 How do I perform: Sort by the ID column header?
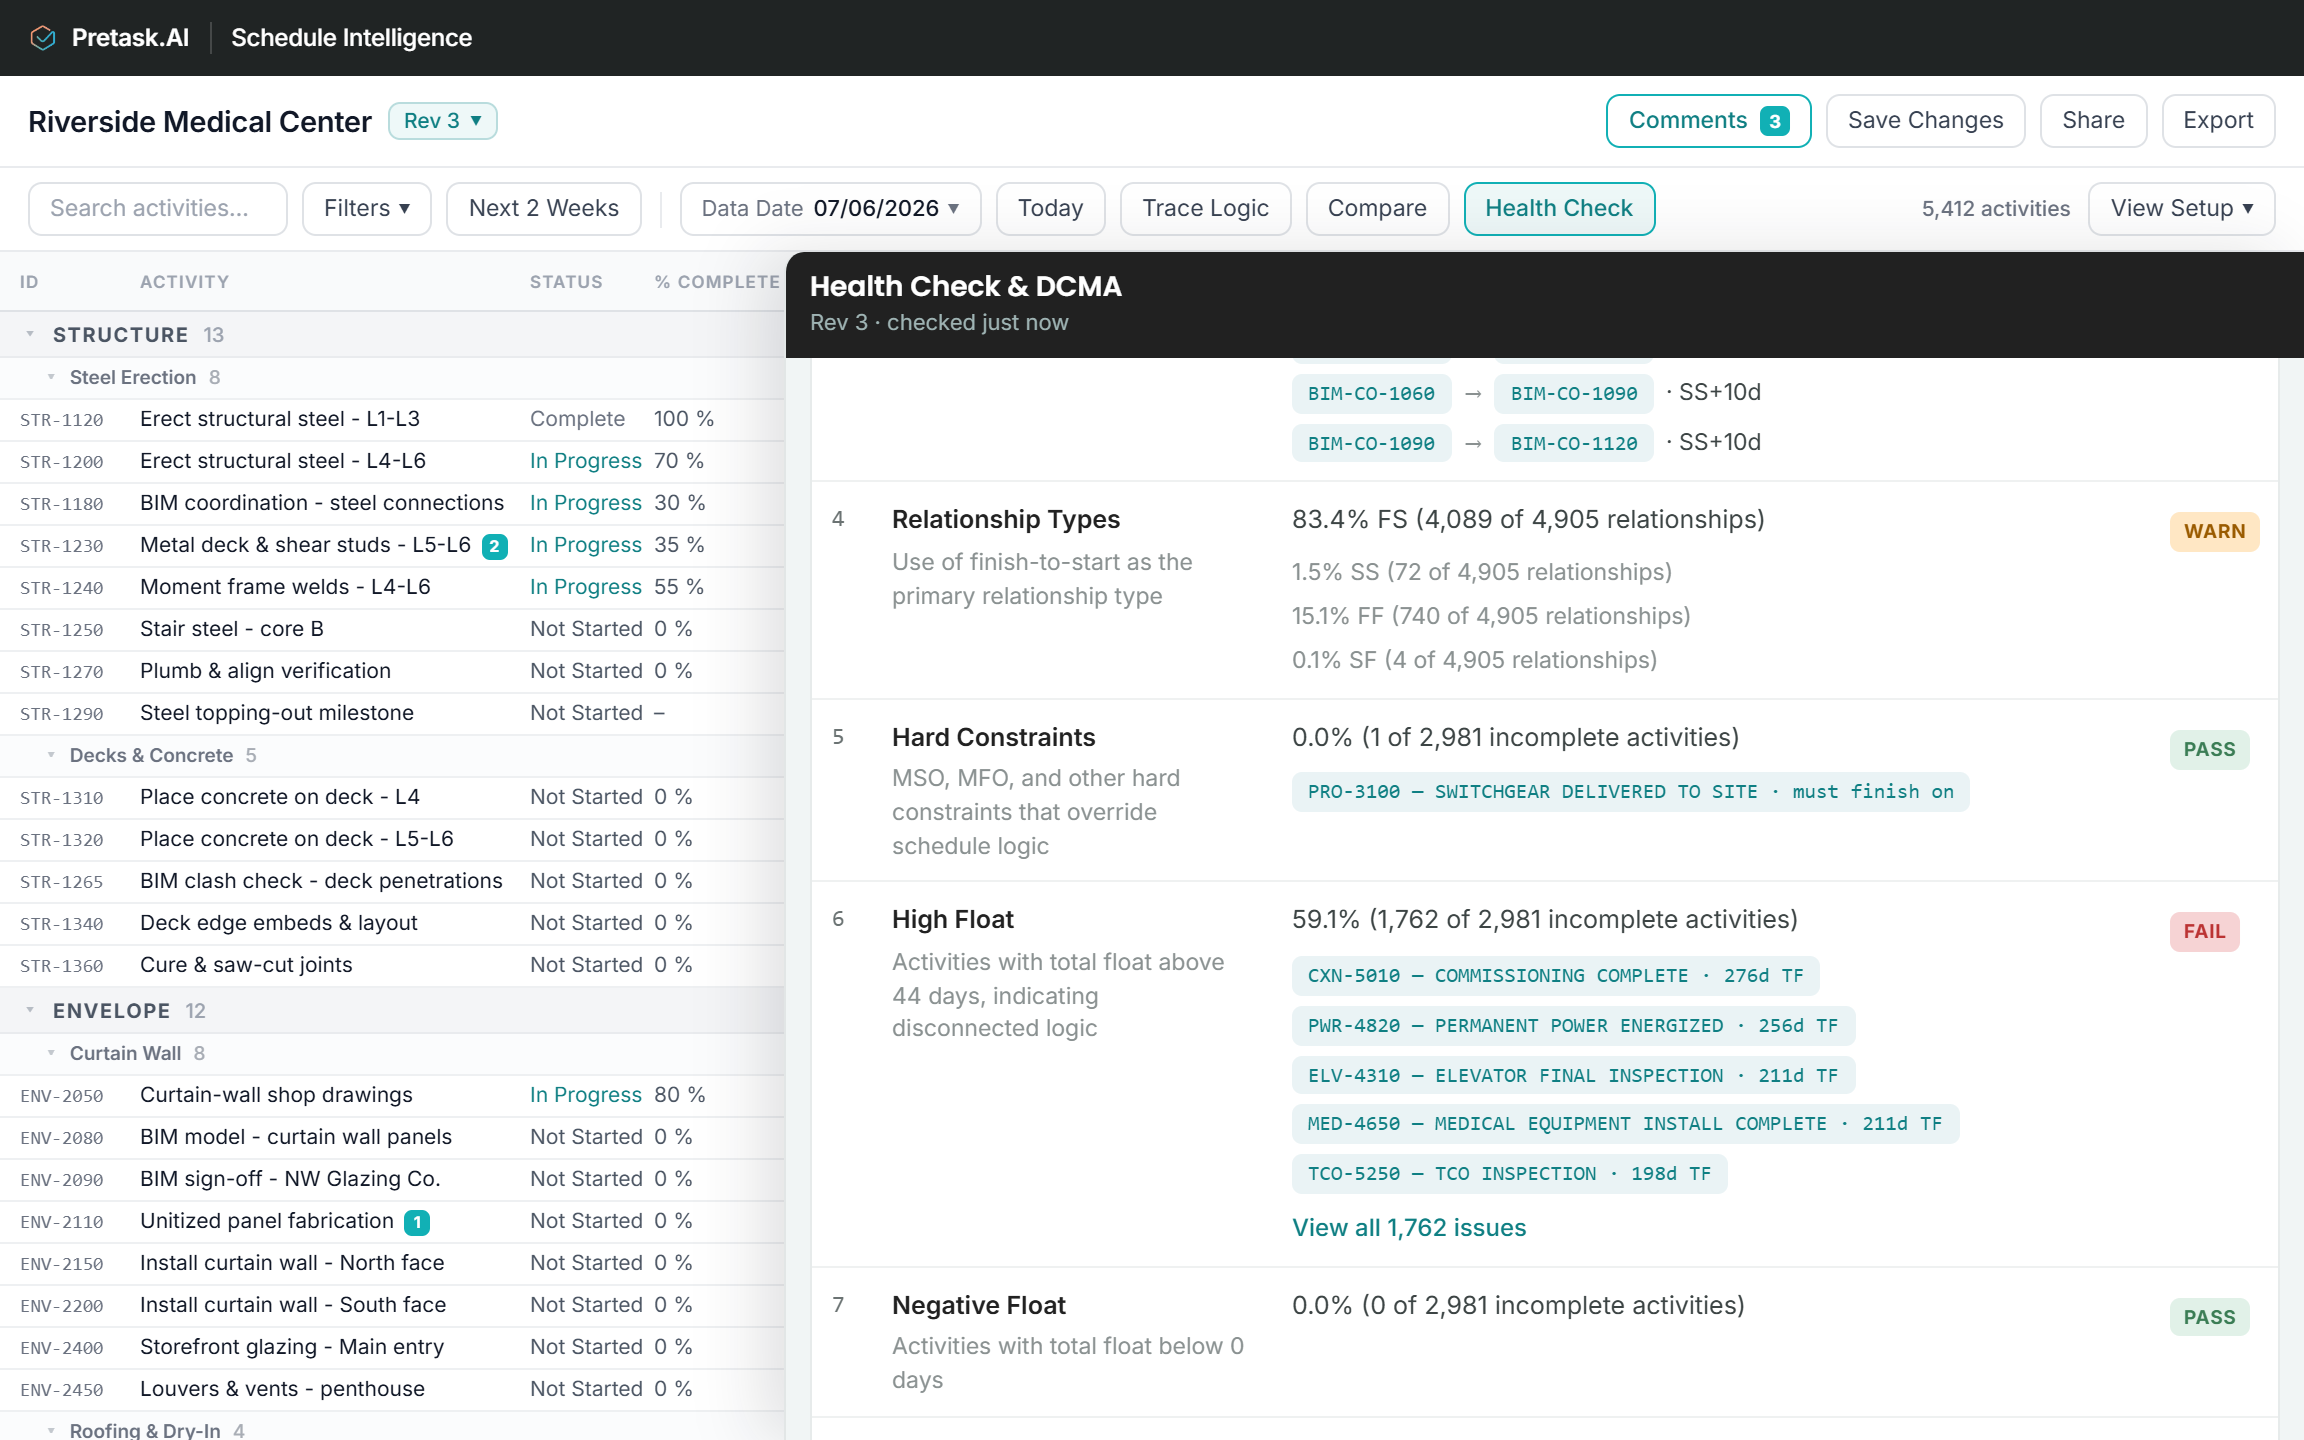(x=29, y=282)
